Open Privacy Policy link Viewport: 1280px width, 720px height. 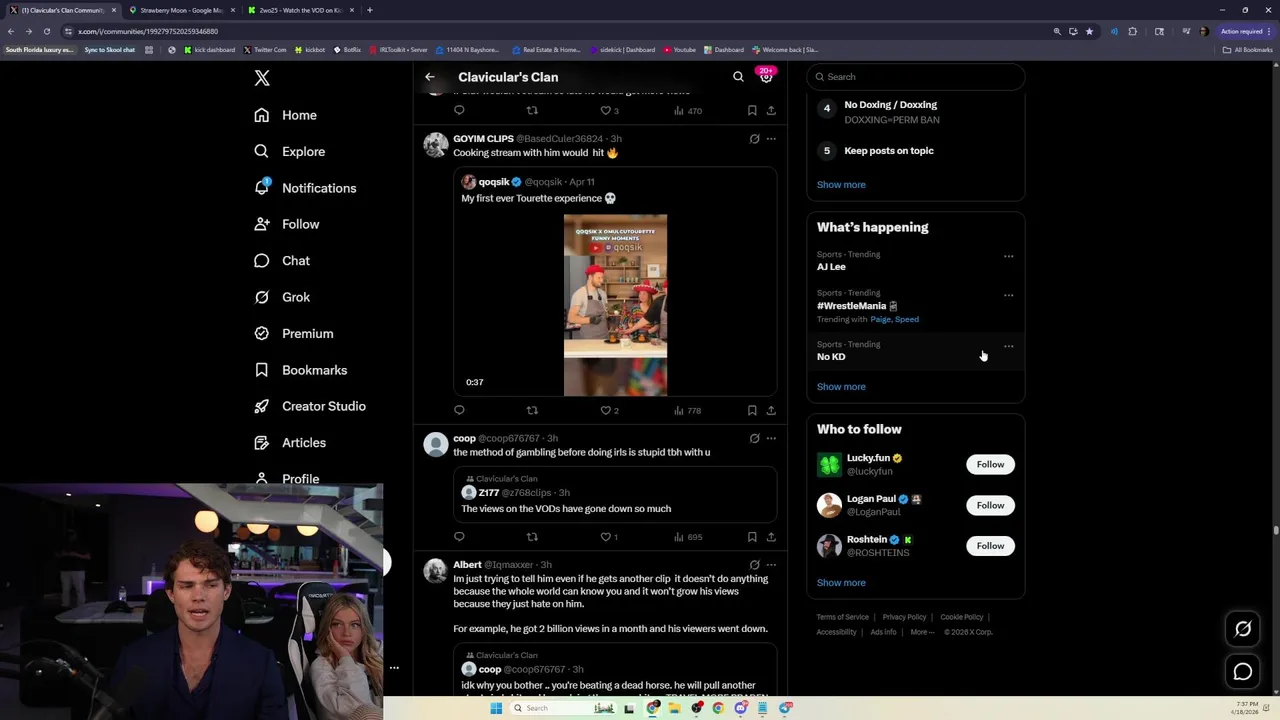coord(904,618)
